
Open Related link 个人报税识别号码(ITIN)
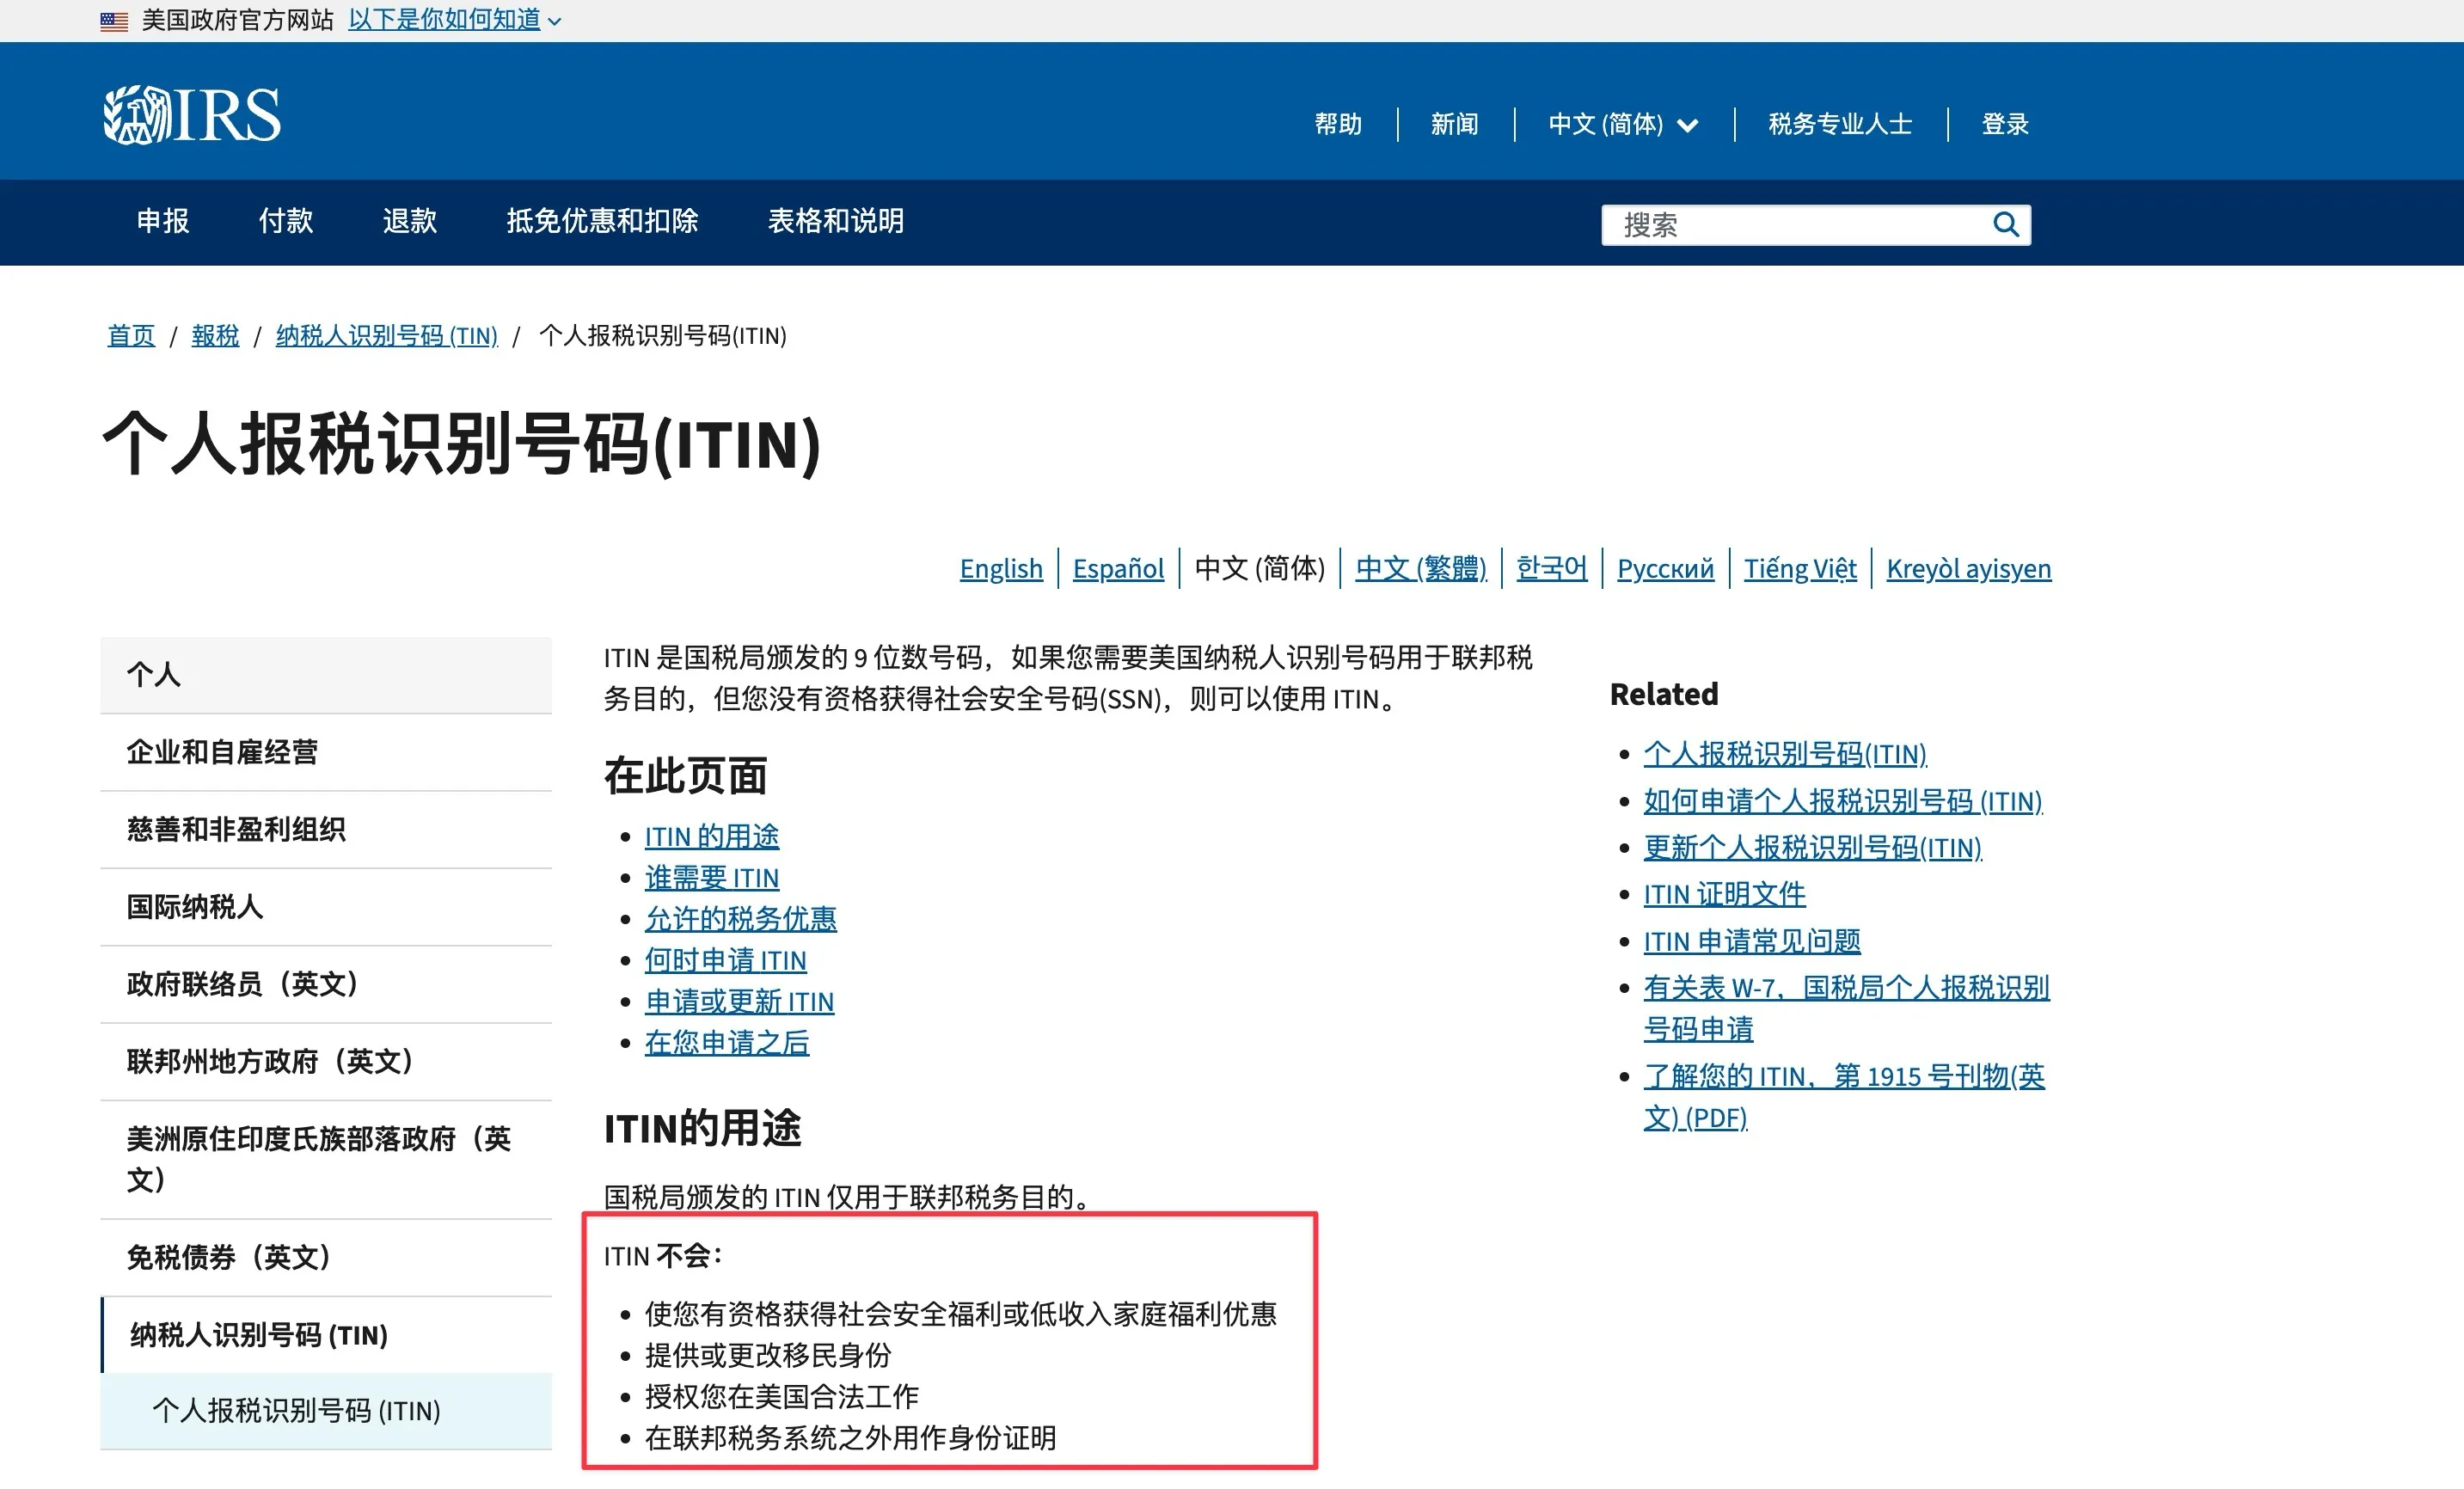coord(1785,754)
